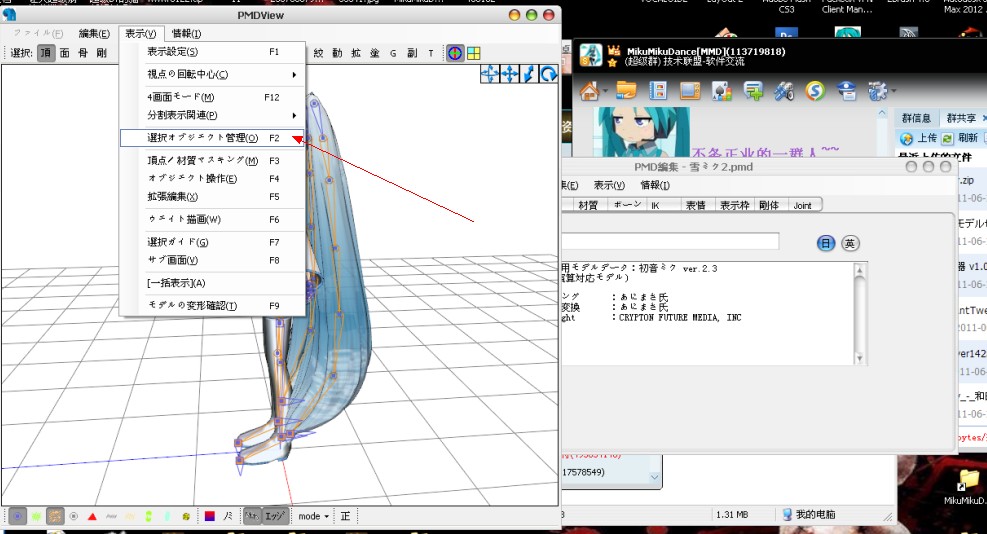This screenshot has width=987, height=534.
Task: Click the spade card games icon in chat
Action: coord(721,92)
